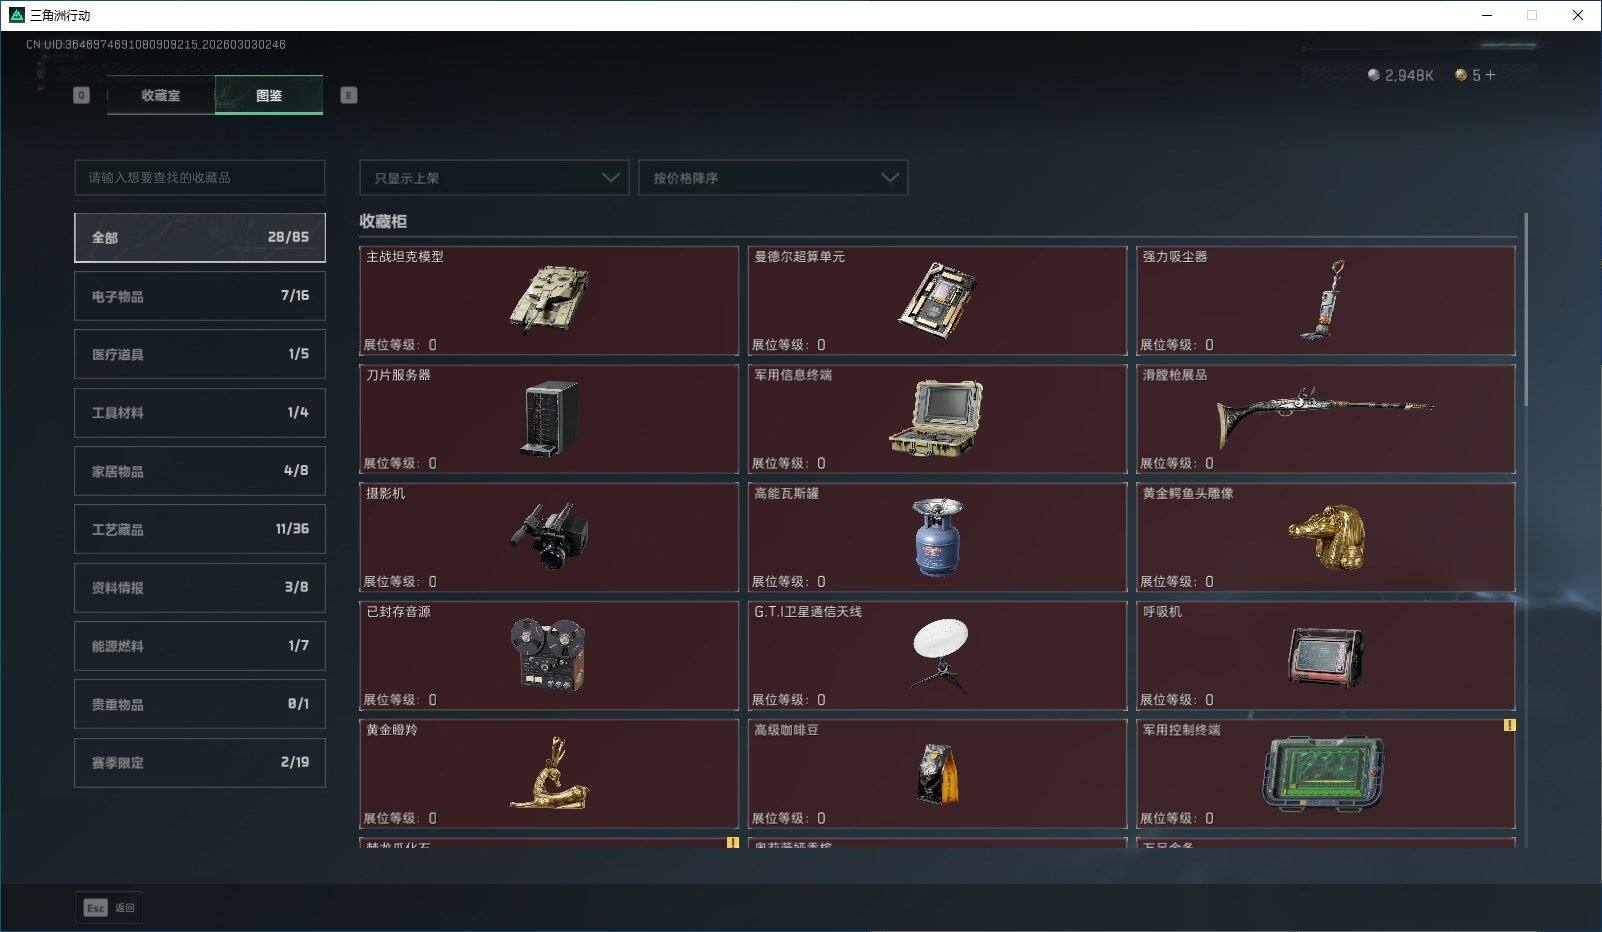The height and width of the screenshot is (932, 1602).
Task: Click the plus icon to add gold coins
Action: 1489,73
